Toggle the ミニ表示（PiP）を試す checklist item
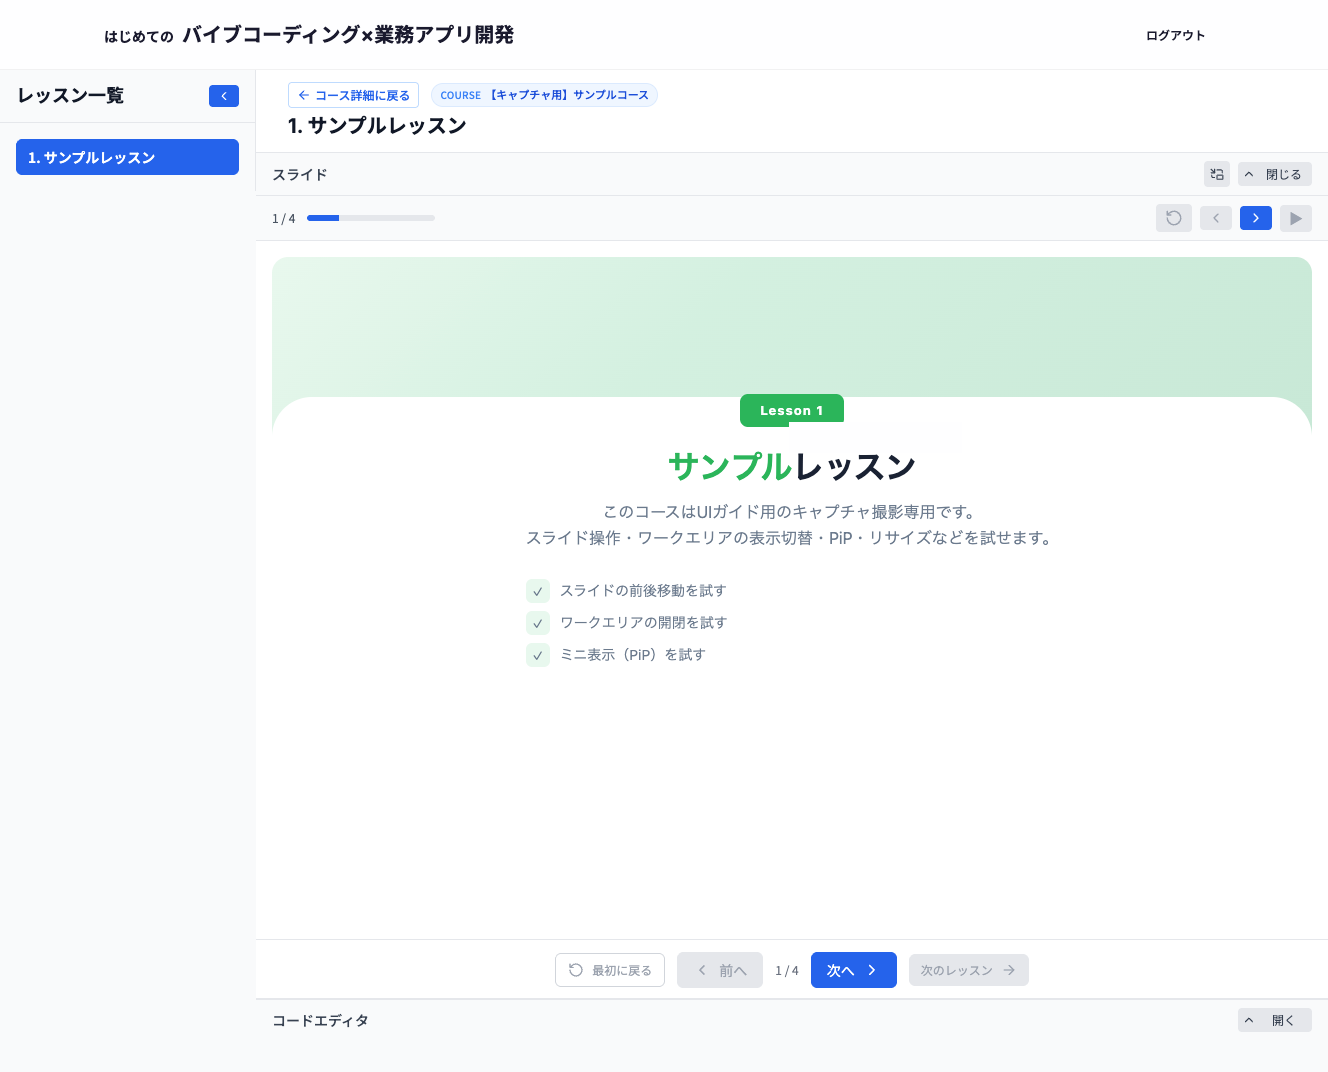This screenshot has height=1072, width=1328. click(x=538, y=655)
